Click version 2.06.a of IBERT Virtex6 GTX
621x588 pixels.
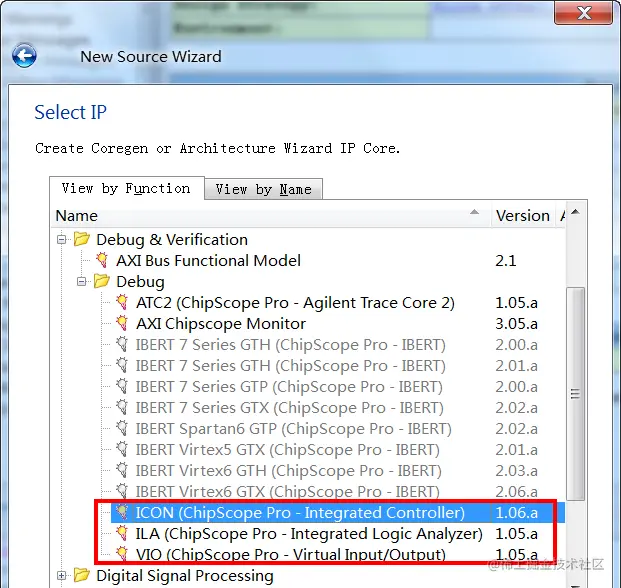point(516,491)
